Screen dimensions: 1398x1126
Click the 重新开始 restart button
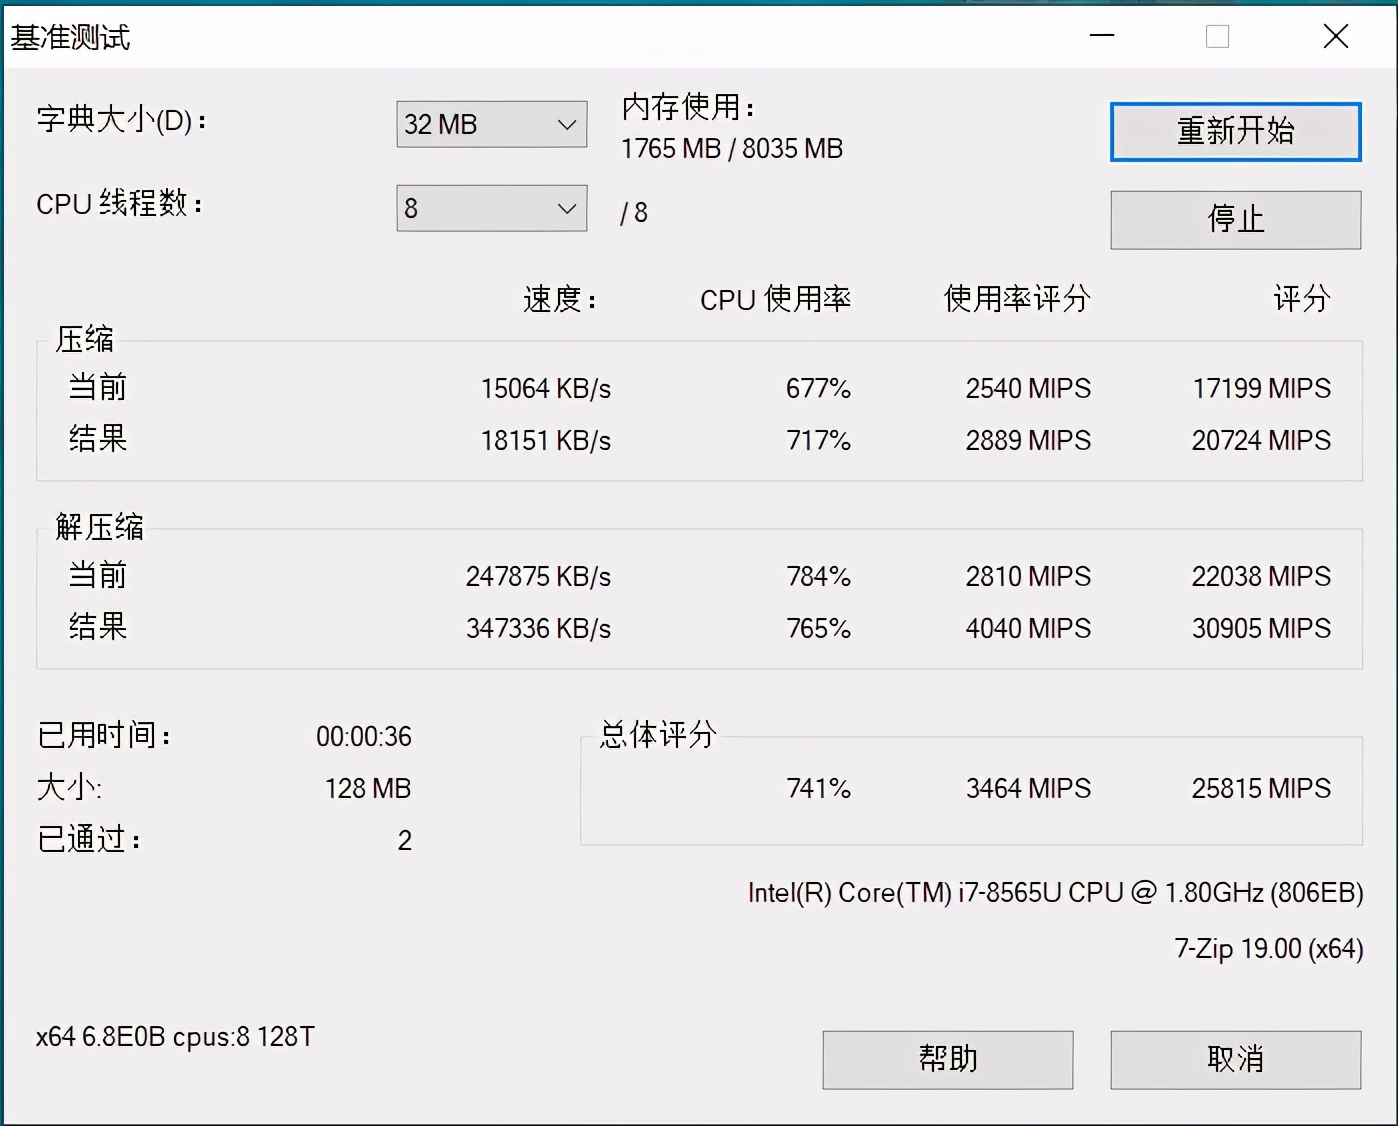tap(1235, 131)
